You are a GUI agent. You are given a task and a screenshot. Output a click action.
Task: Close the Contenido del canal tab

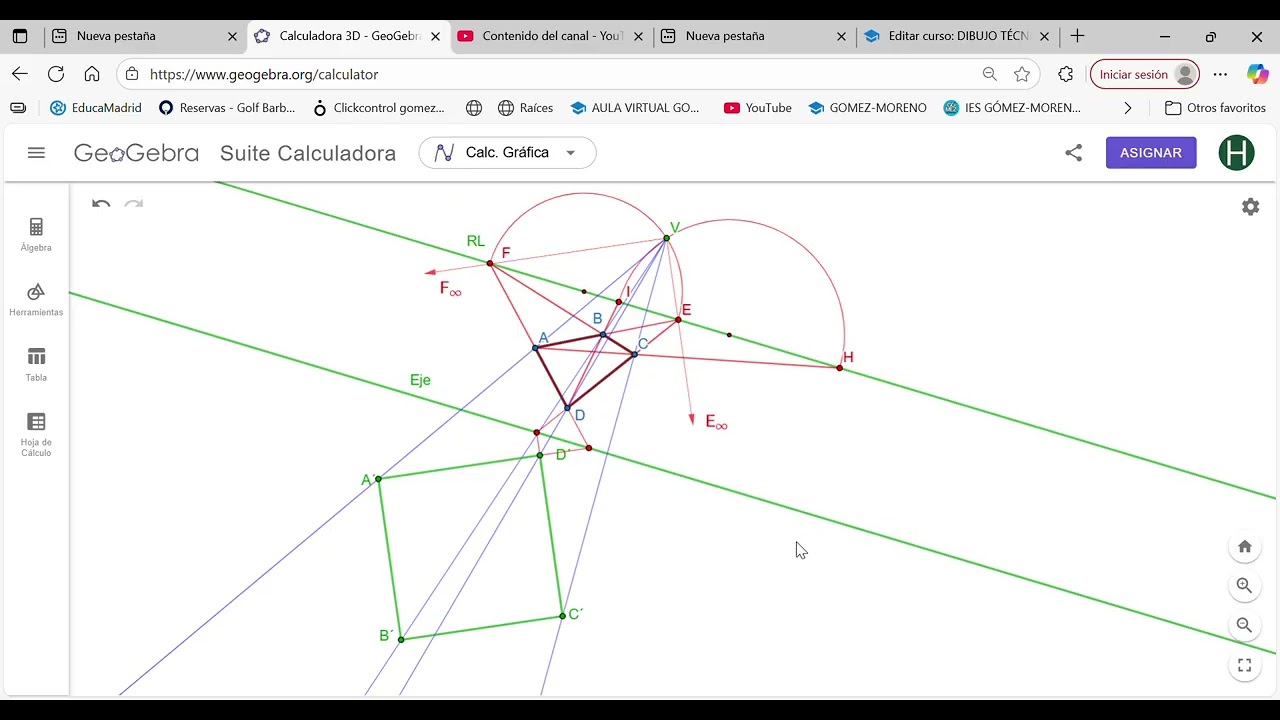coord(638,36)
